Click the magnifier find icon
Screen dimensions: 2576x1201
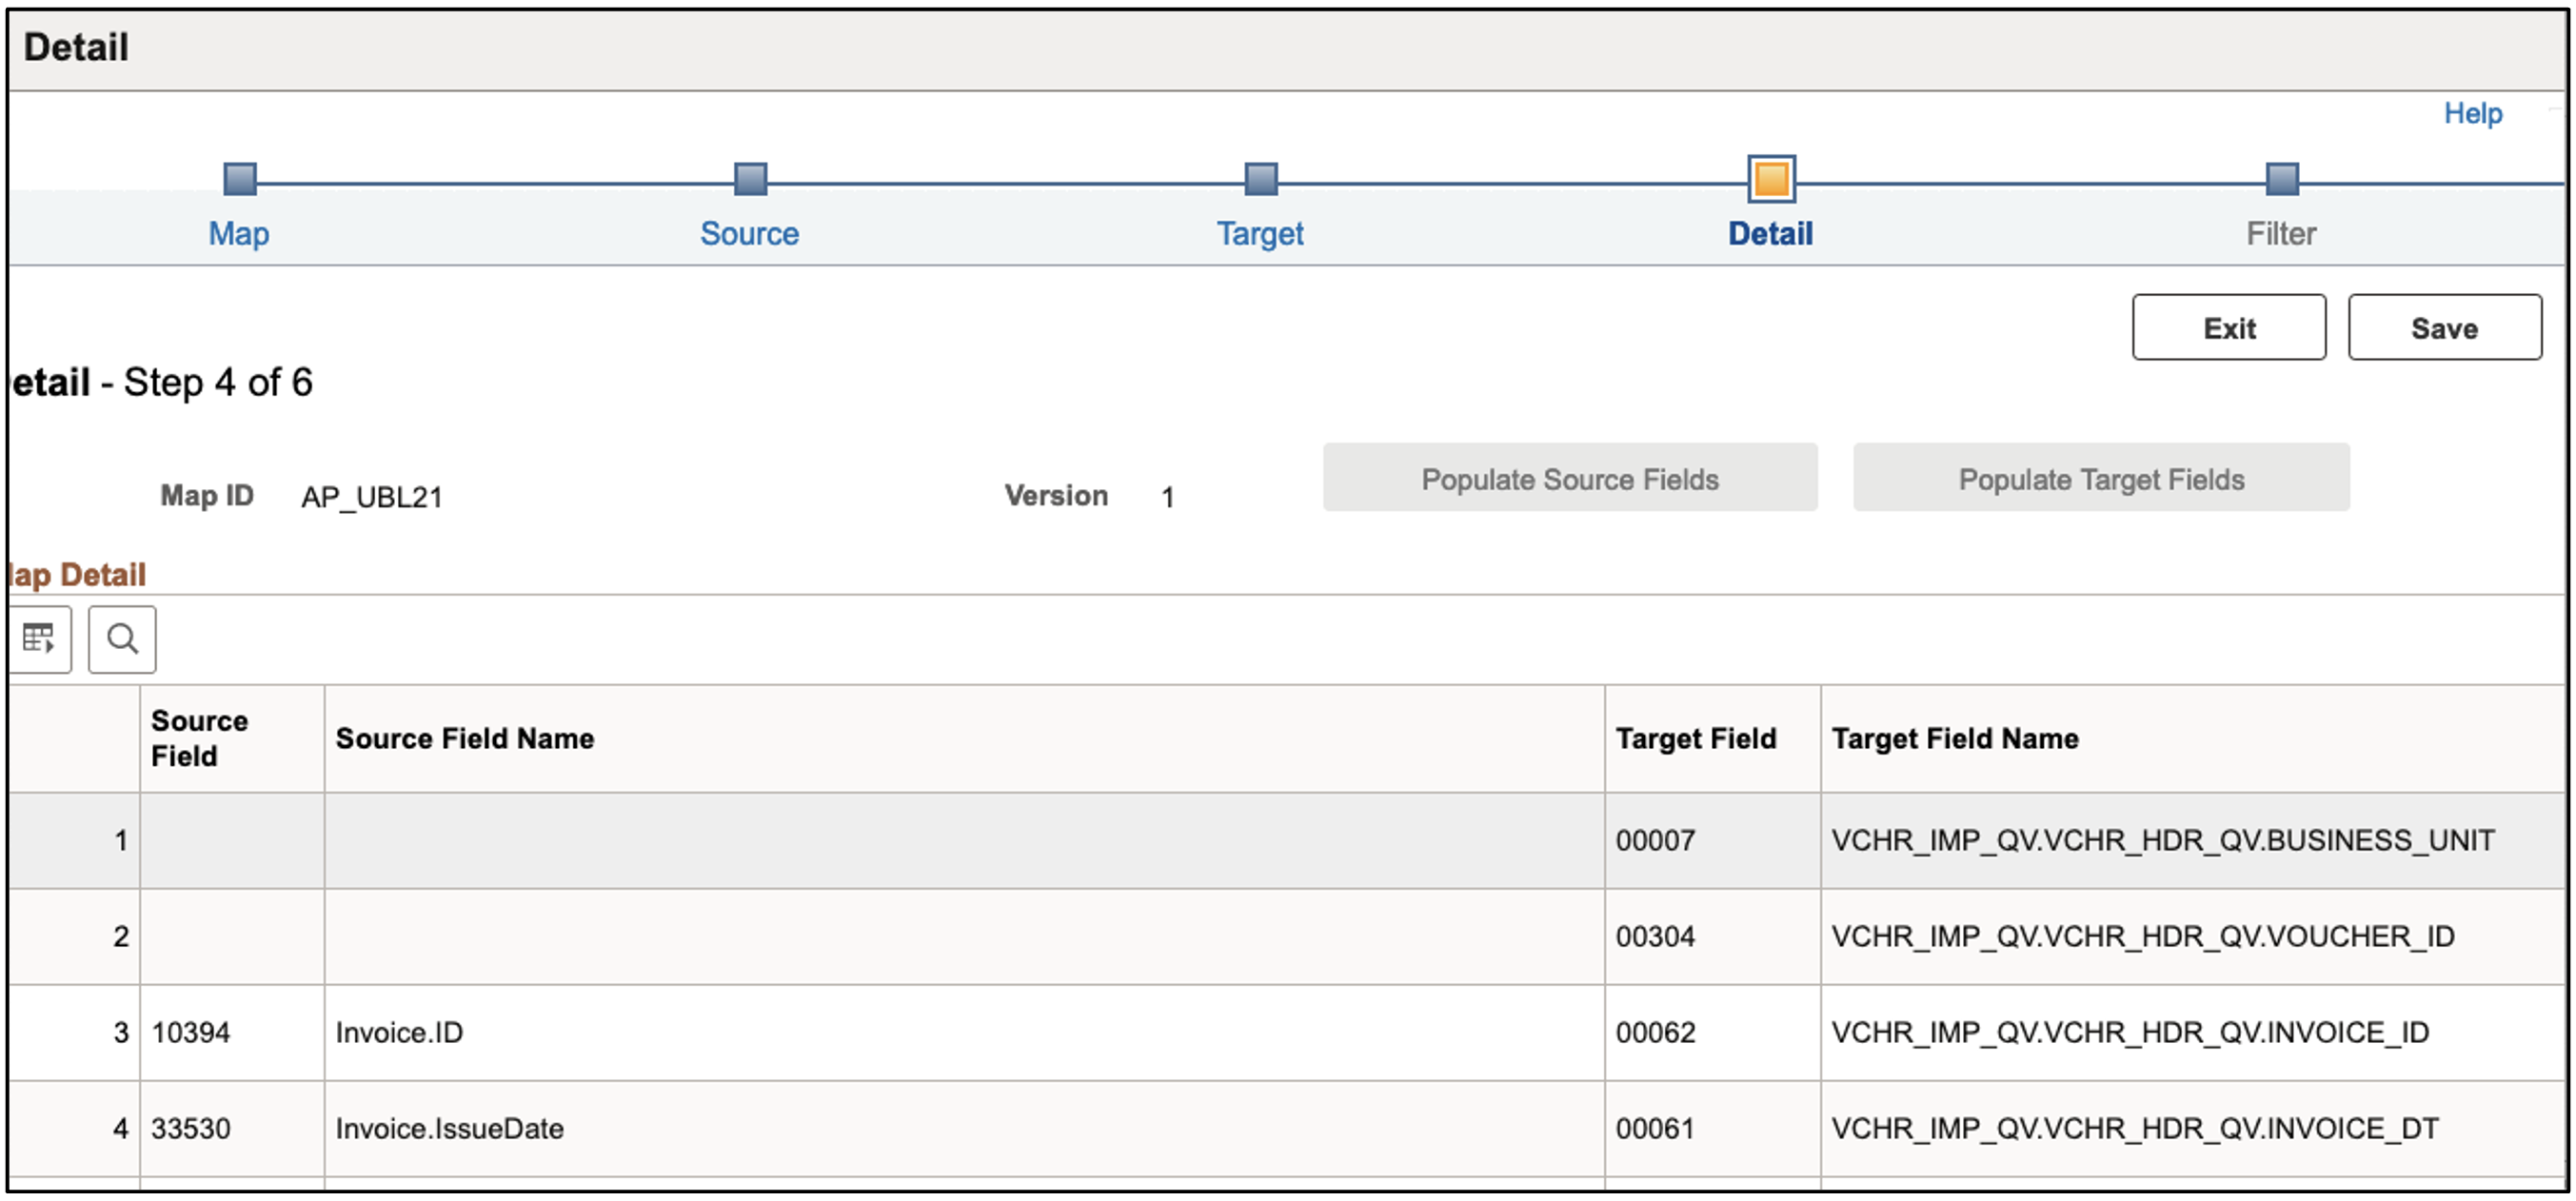pyautogui.click(x=122, y=639)
